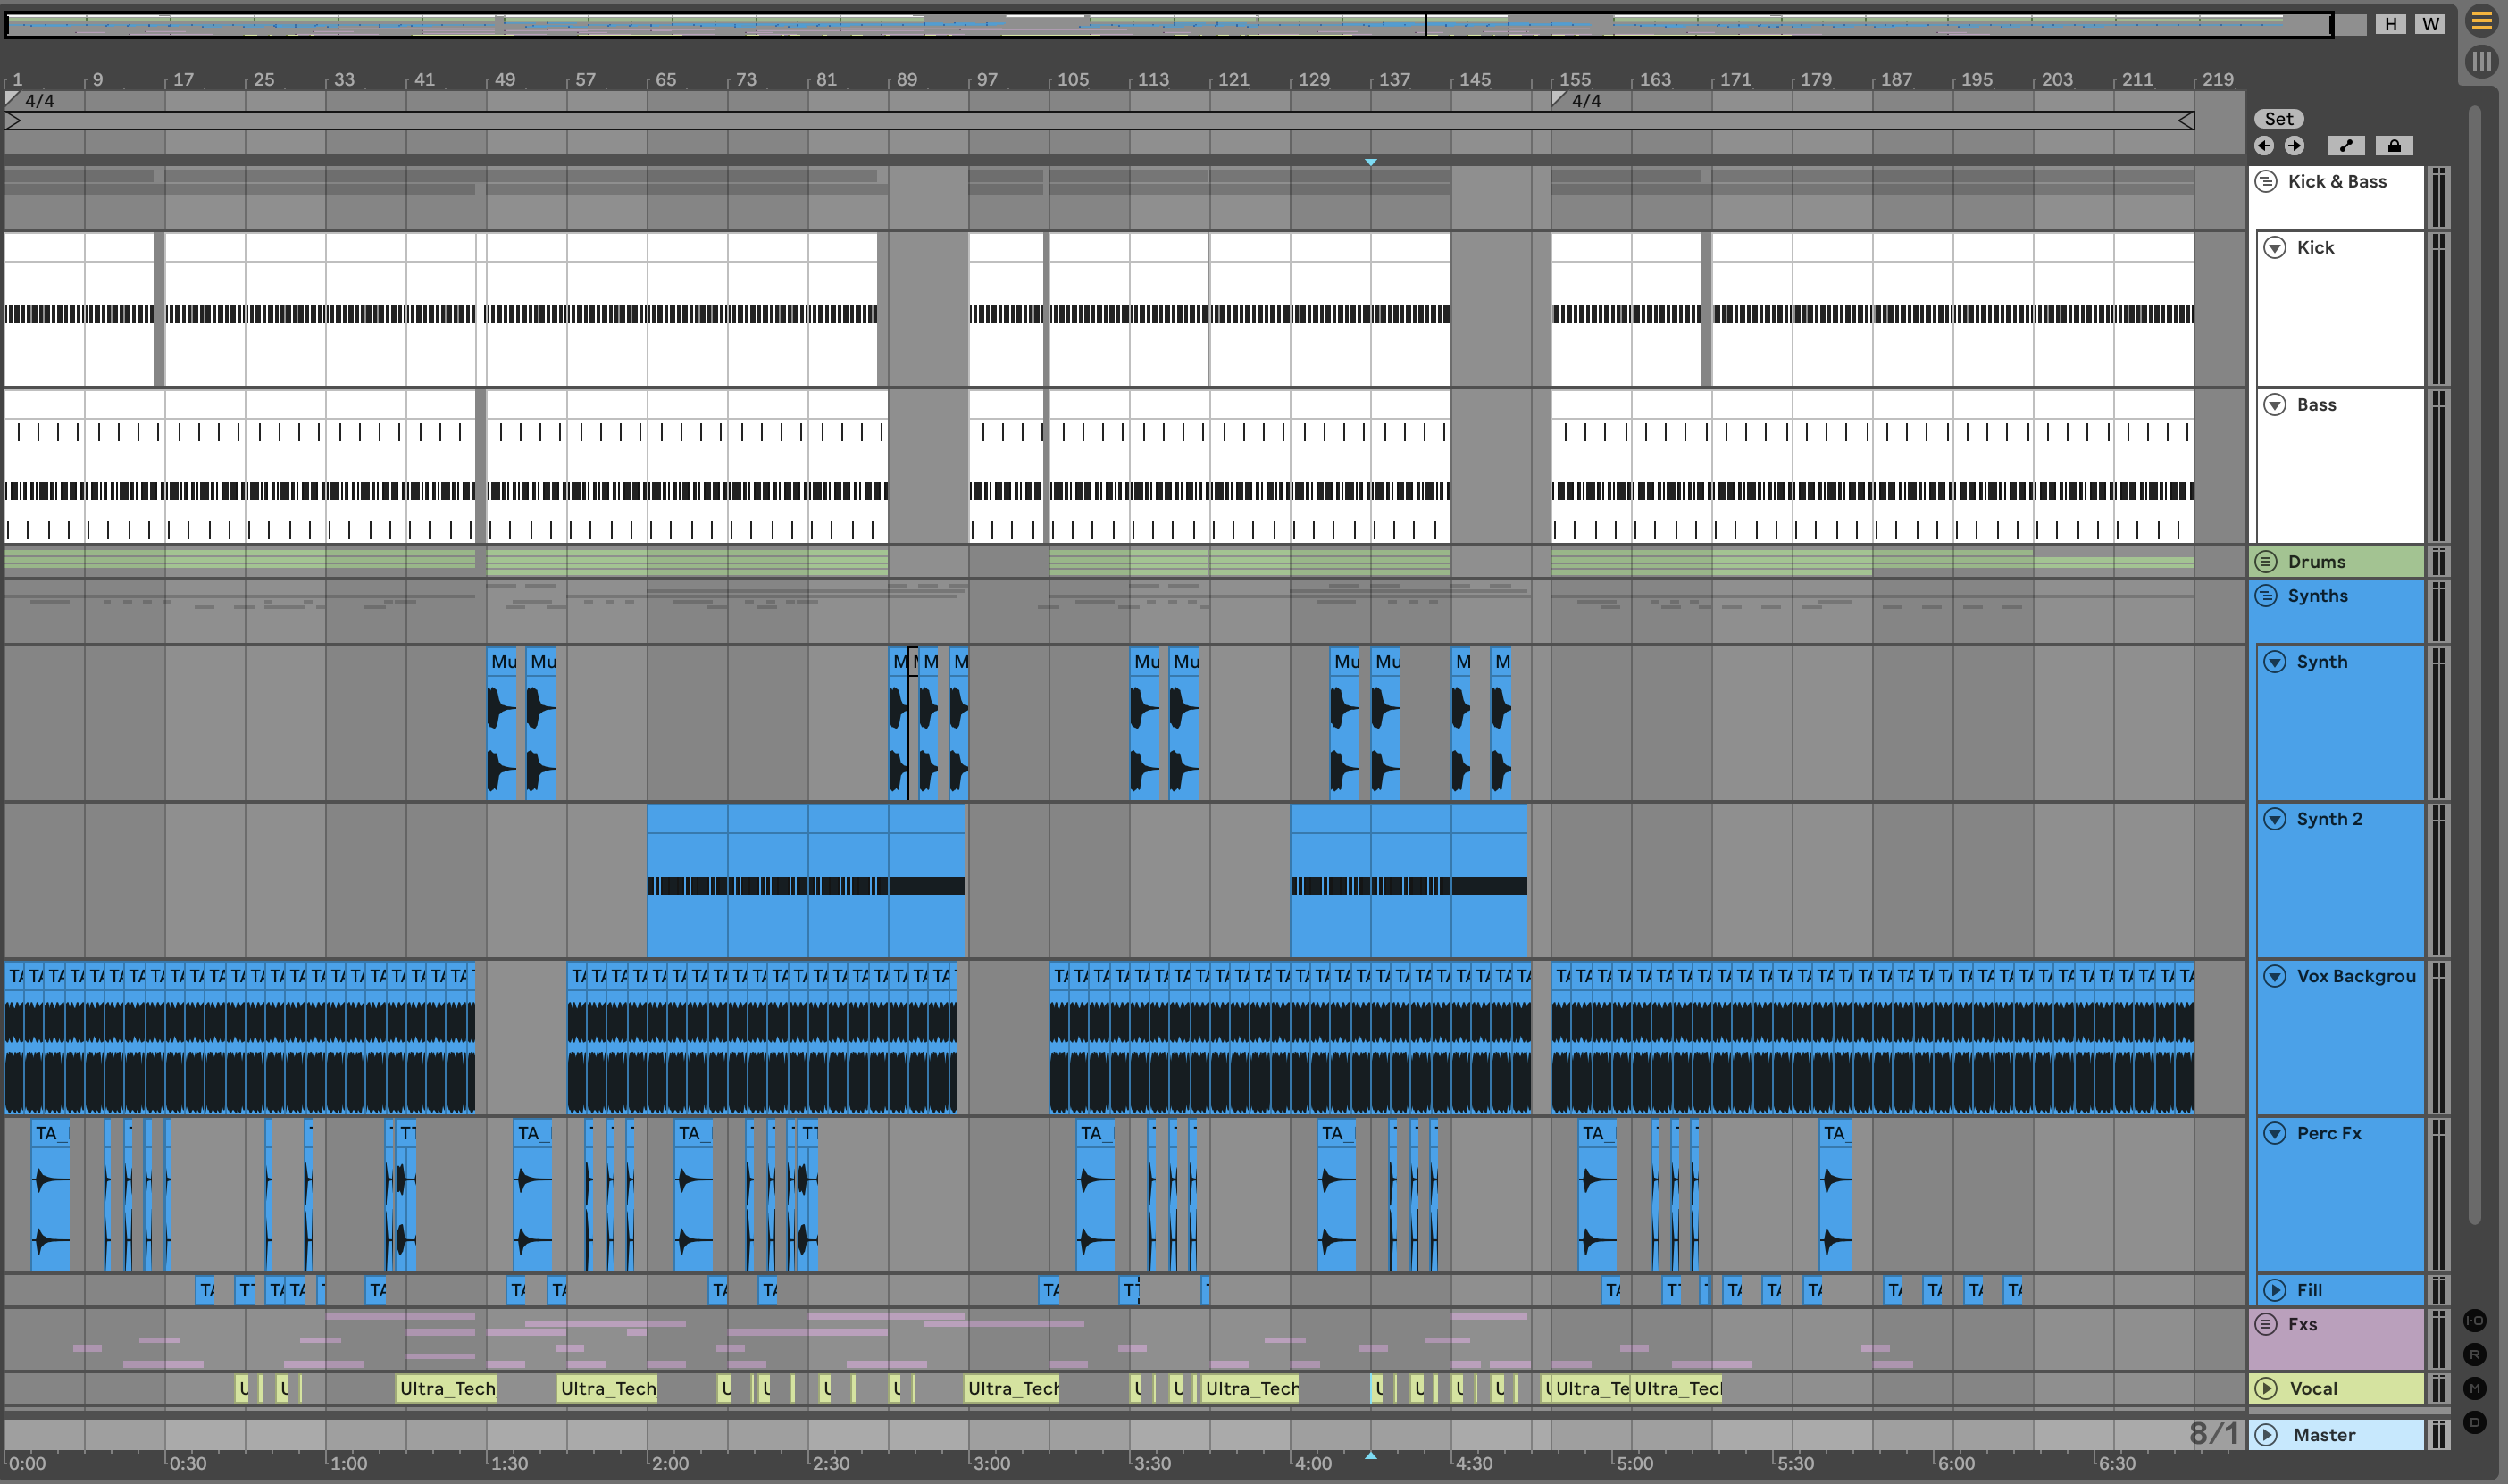
Task: Expand the Fill track
Action: [x=2275, y=1290]
